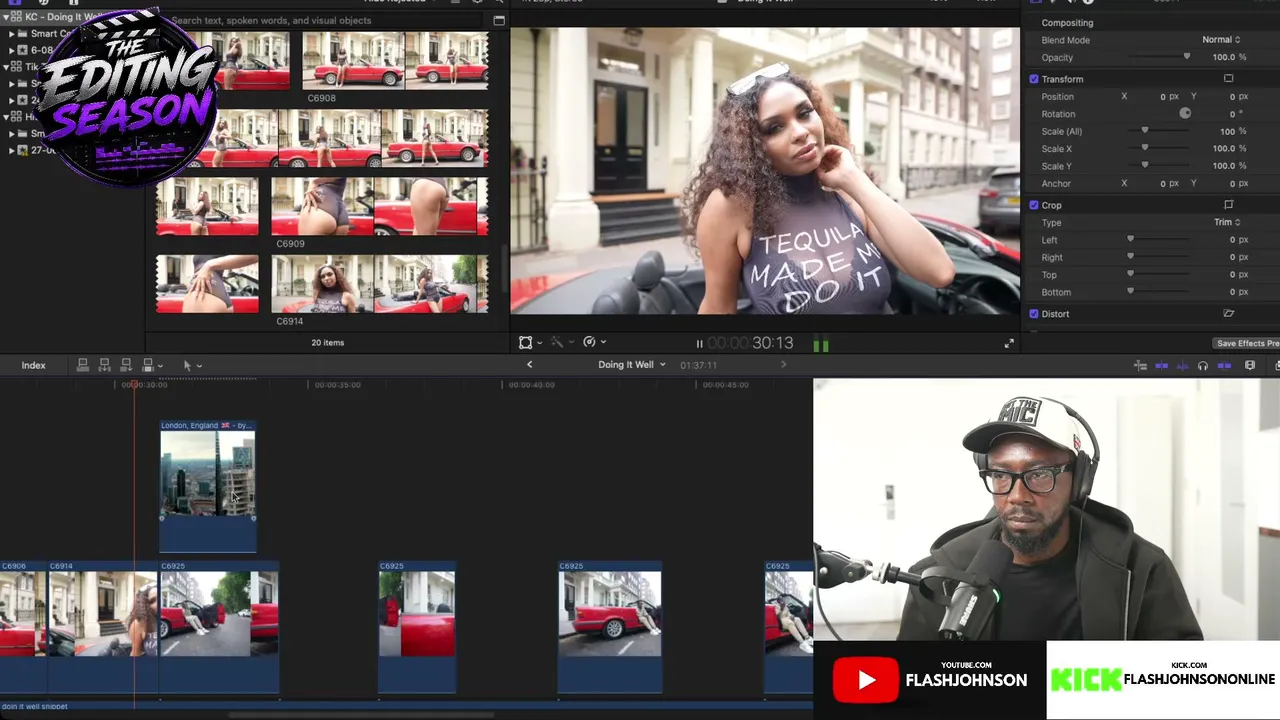Toggle skimming in the timeline
Screen dimensions: 1280x720
[x=1162, y=366]
